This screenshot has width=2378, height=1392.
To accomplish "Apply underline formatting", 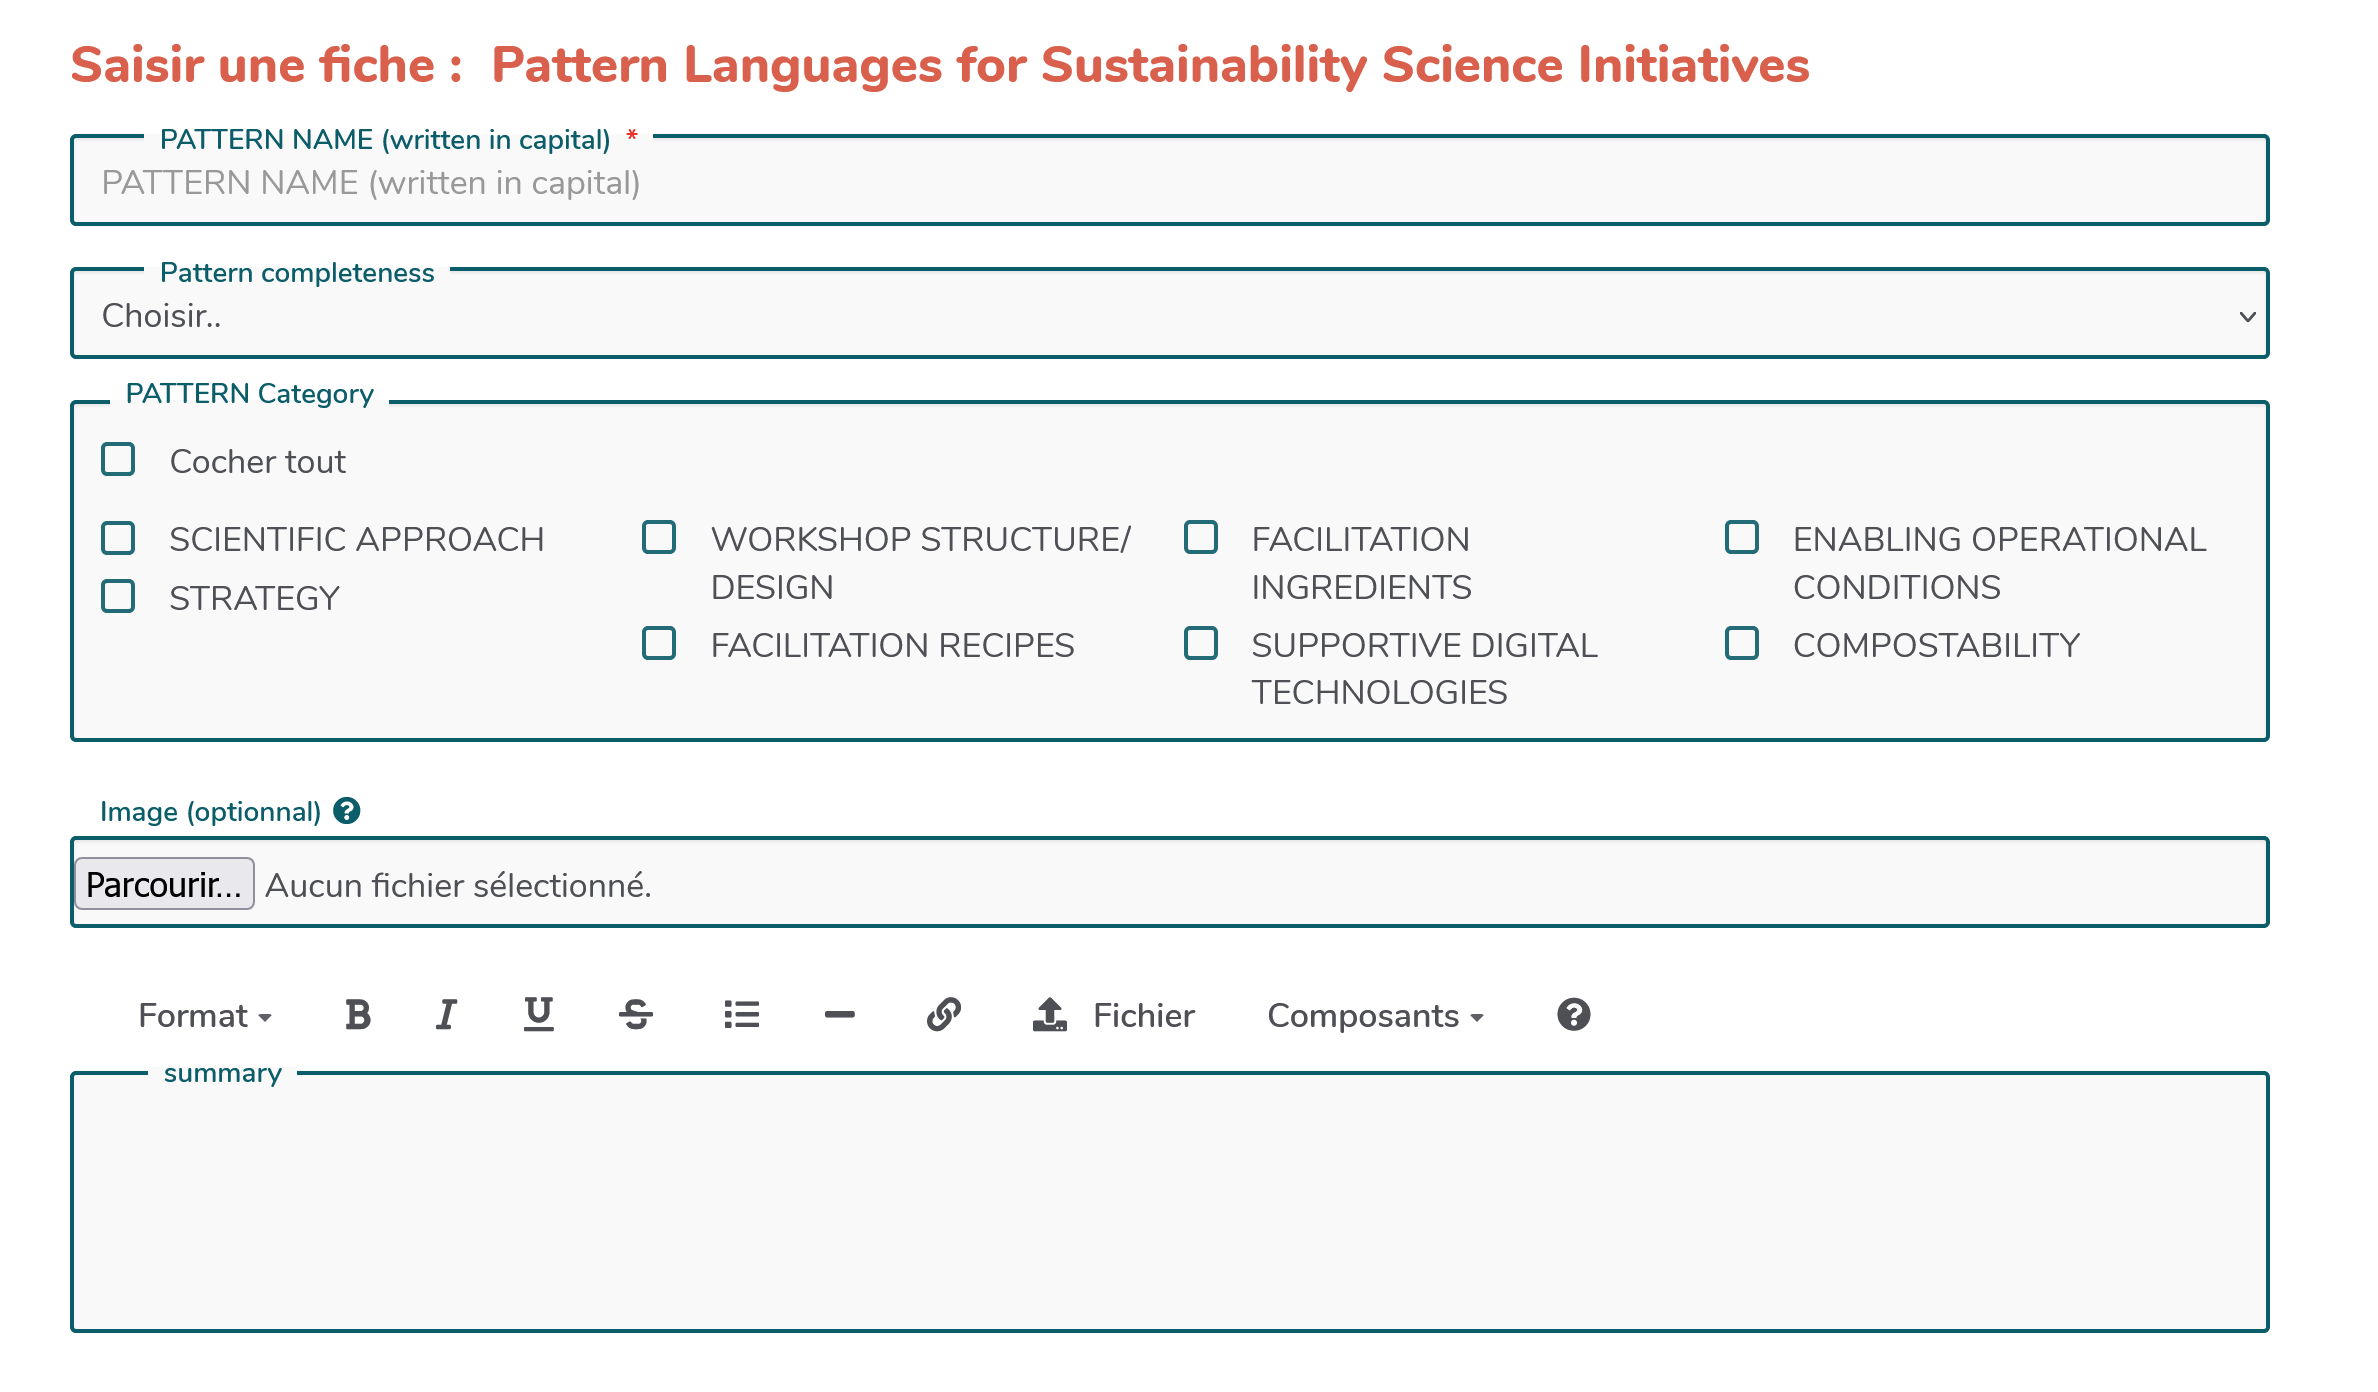I will click(538, 1015).
